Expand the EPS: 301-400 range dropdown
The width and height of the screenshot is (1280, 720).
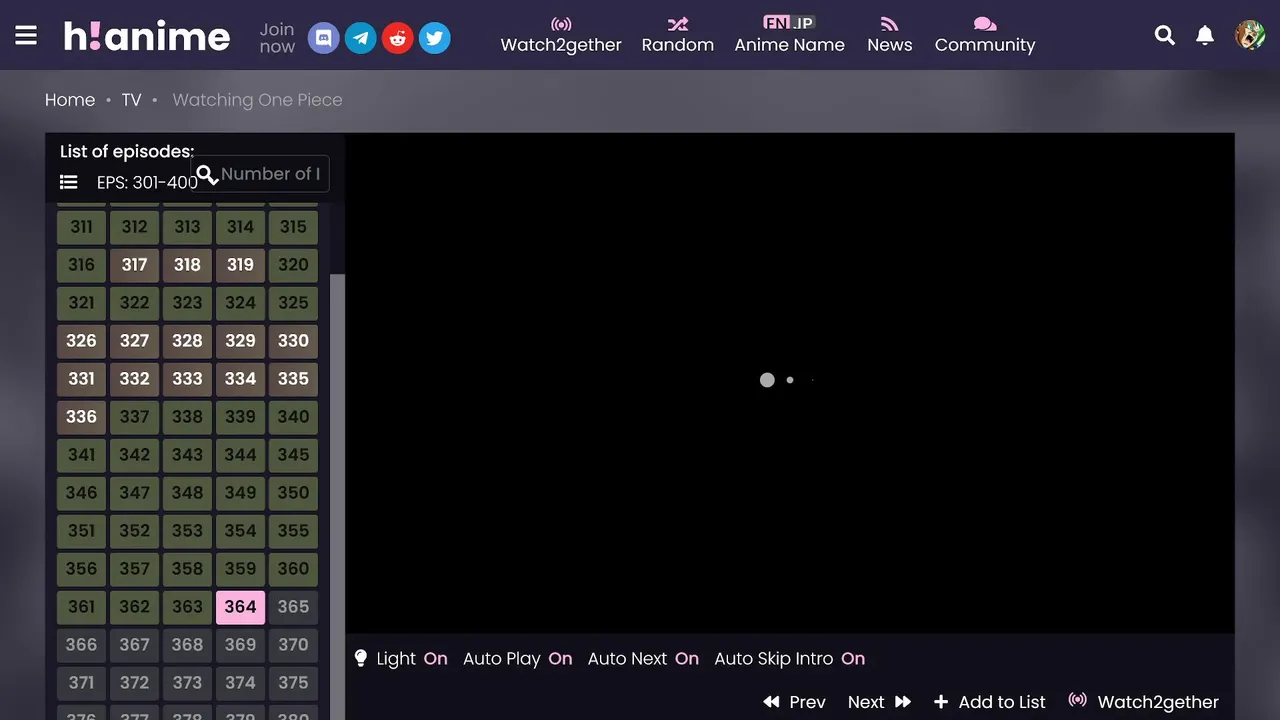coord(147,182)
